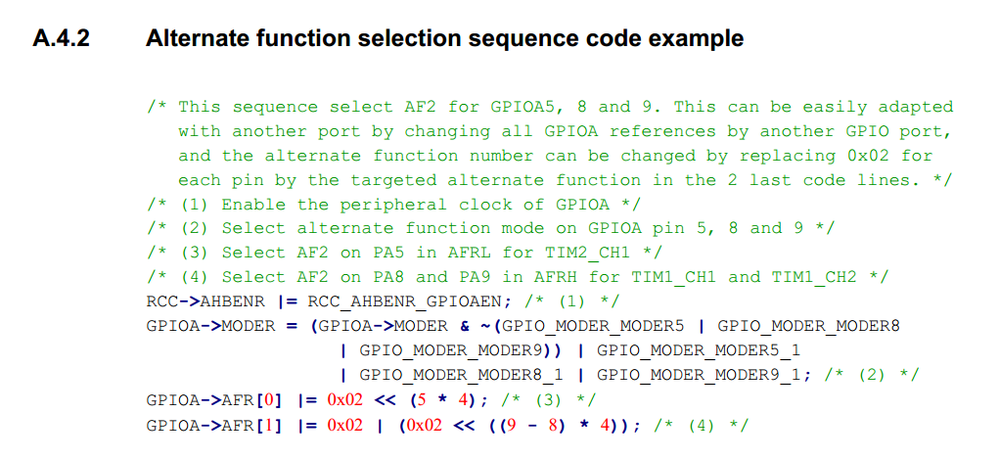Click the /* (3) */ comment after AFR[0] line
The height and width of the screenshot is (464, 999).
548,400
